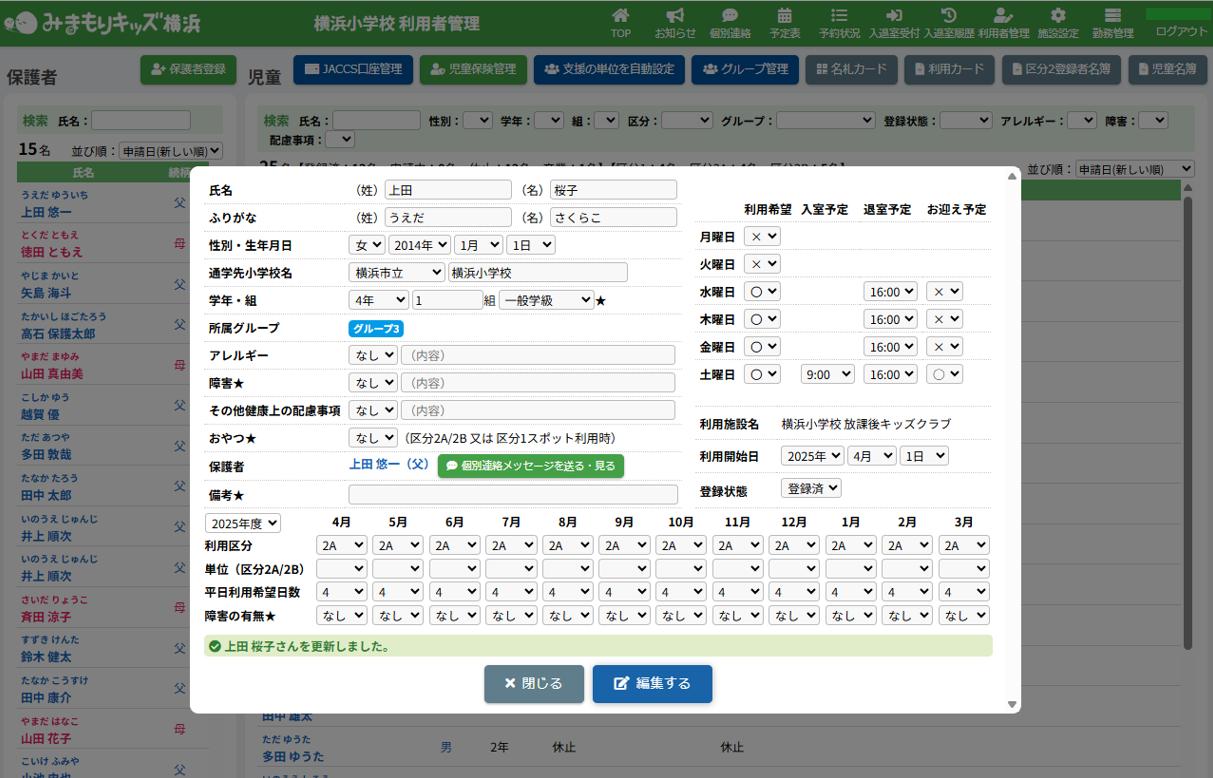Click the 閉じる button
The image size is (1213, 778).
click(534, 684)
